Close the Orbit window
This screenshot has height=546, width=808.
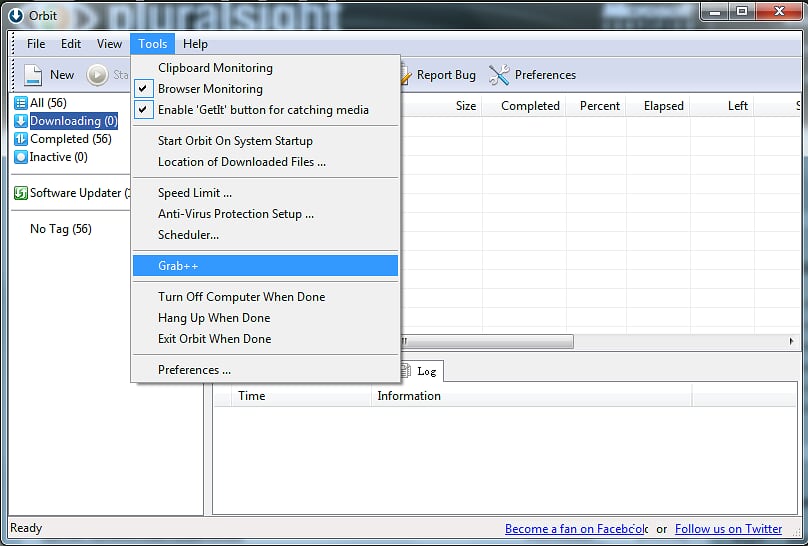[779, 12]
